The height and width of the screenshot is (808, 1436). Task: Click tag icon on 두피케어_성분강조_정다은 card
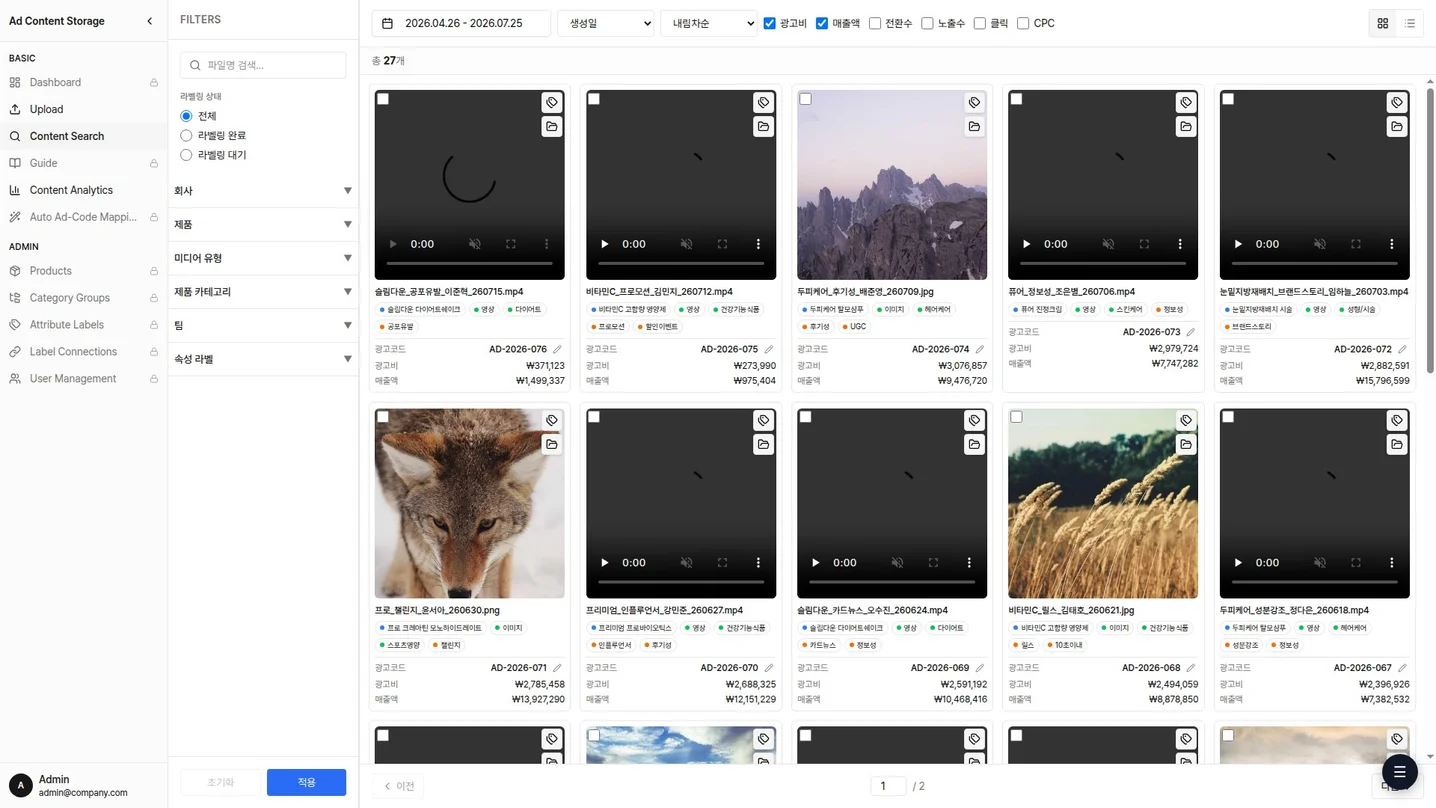coord(1397,420)
